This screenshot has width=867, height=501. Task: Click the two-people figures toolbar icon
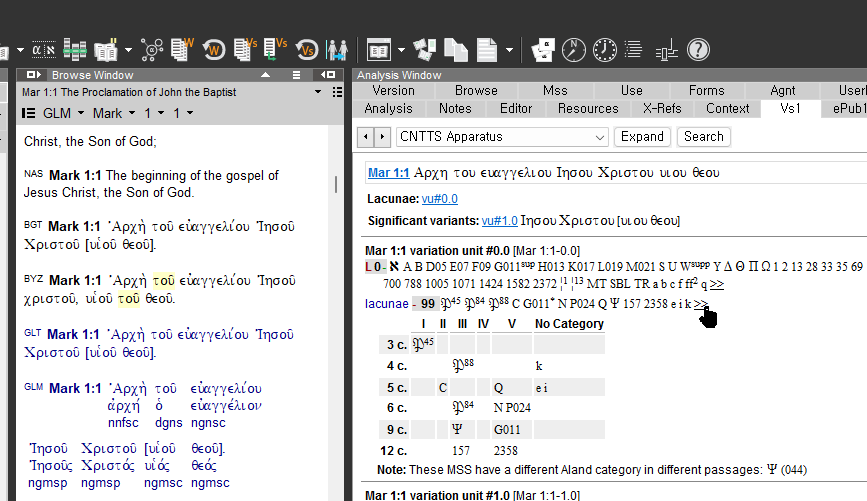tap(337, 50)
